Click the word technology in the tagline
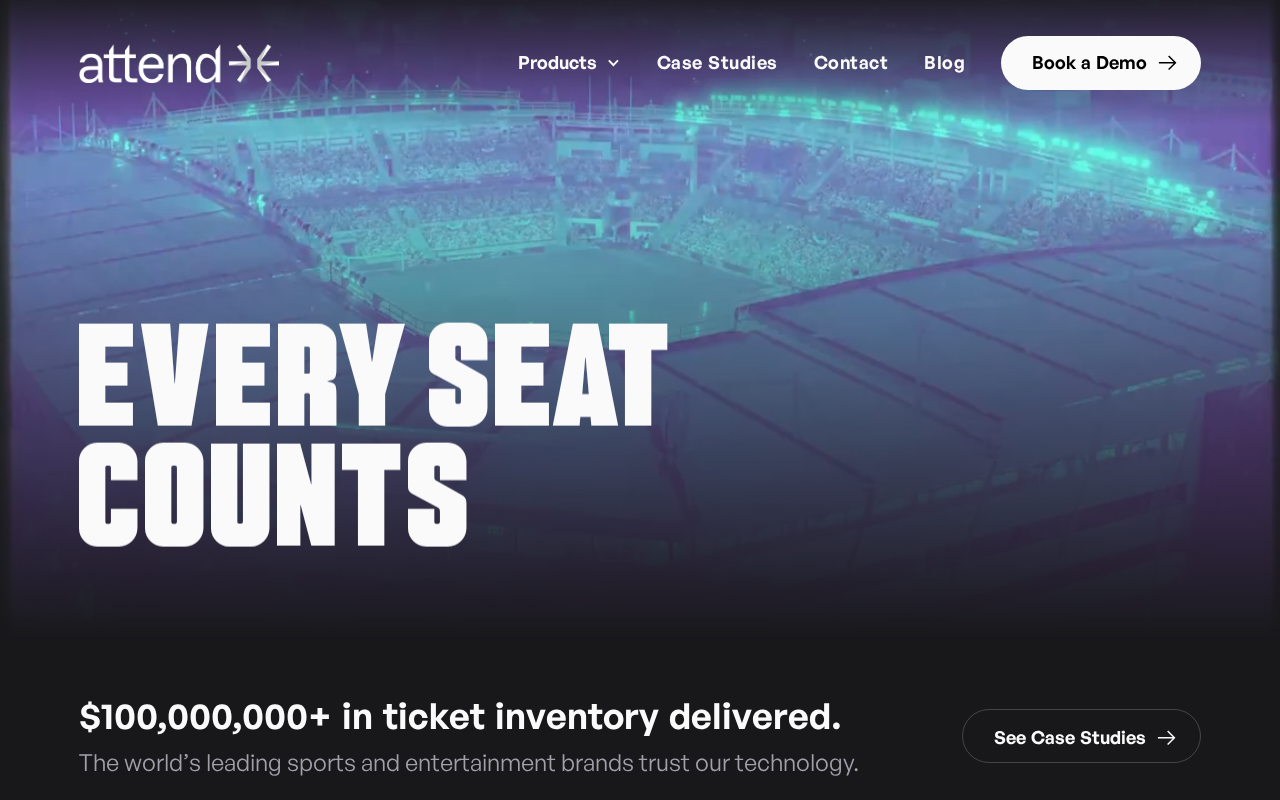 [796, 763]
